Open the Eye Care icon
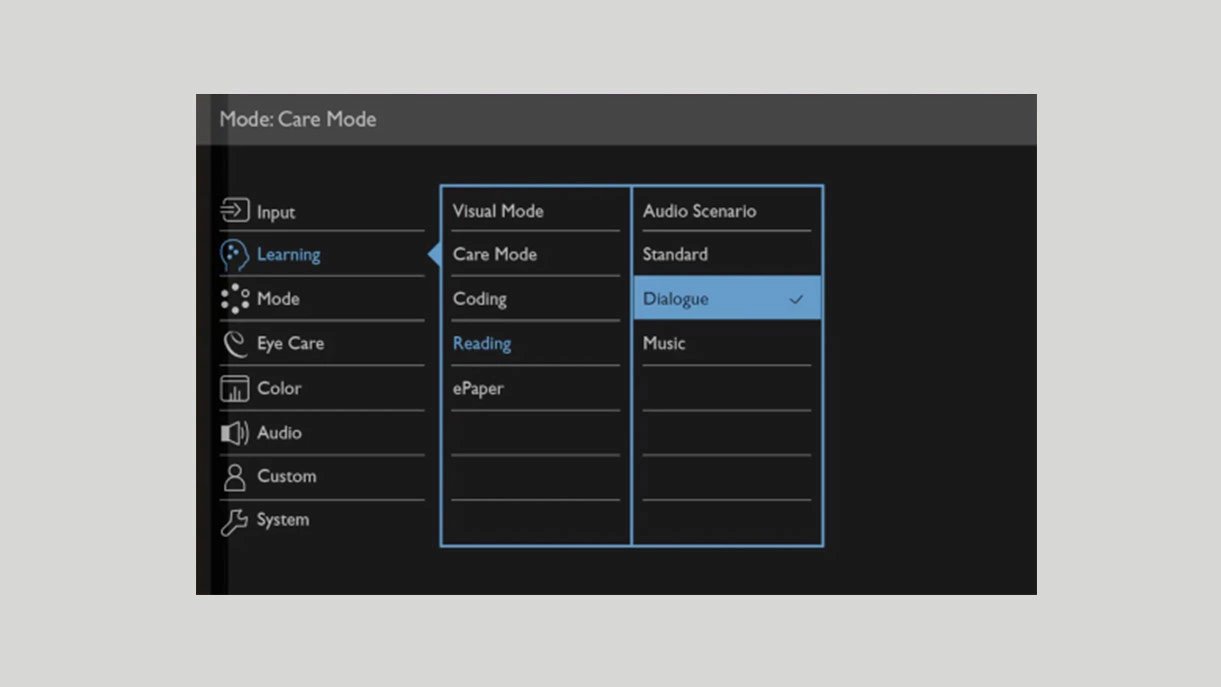Viewport: 1221px width, 687px height. tap(234, 344)
